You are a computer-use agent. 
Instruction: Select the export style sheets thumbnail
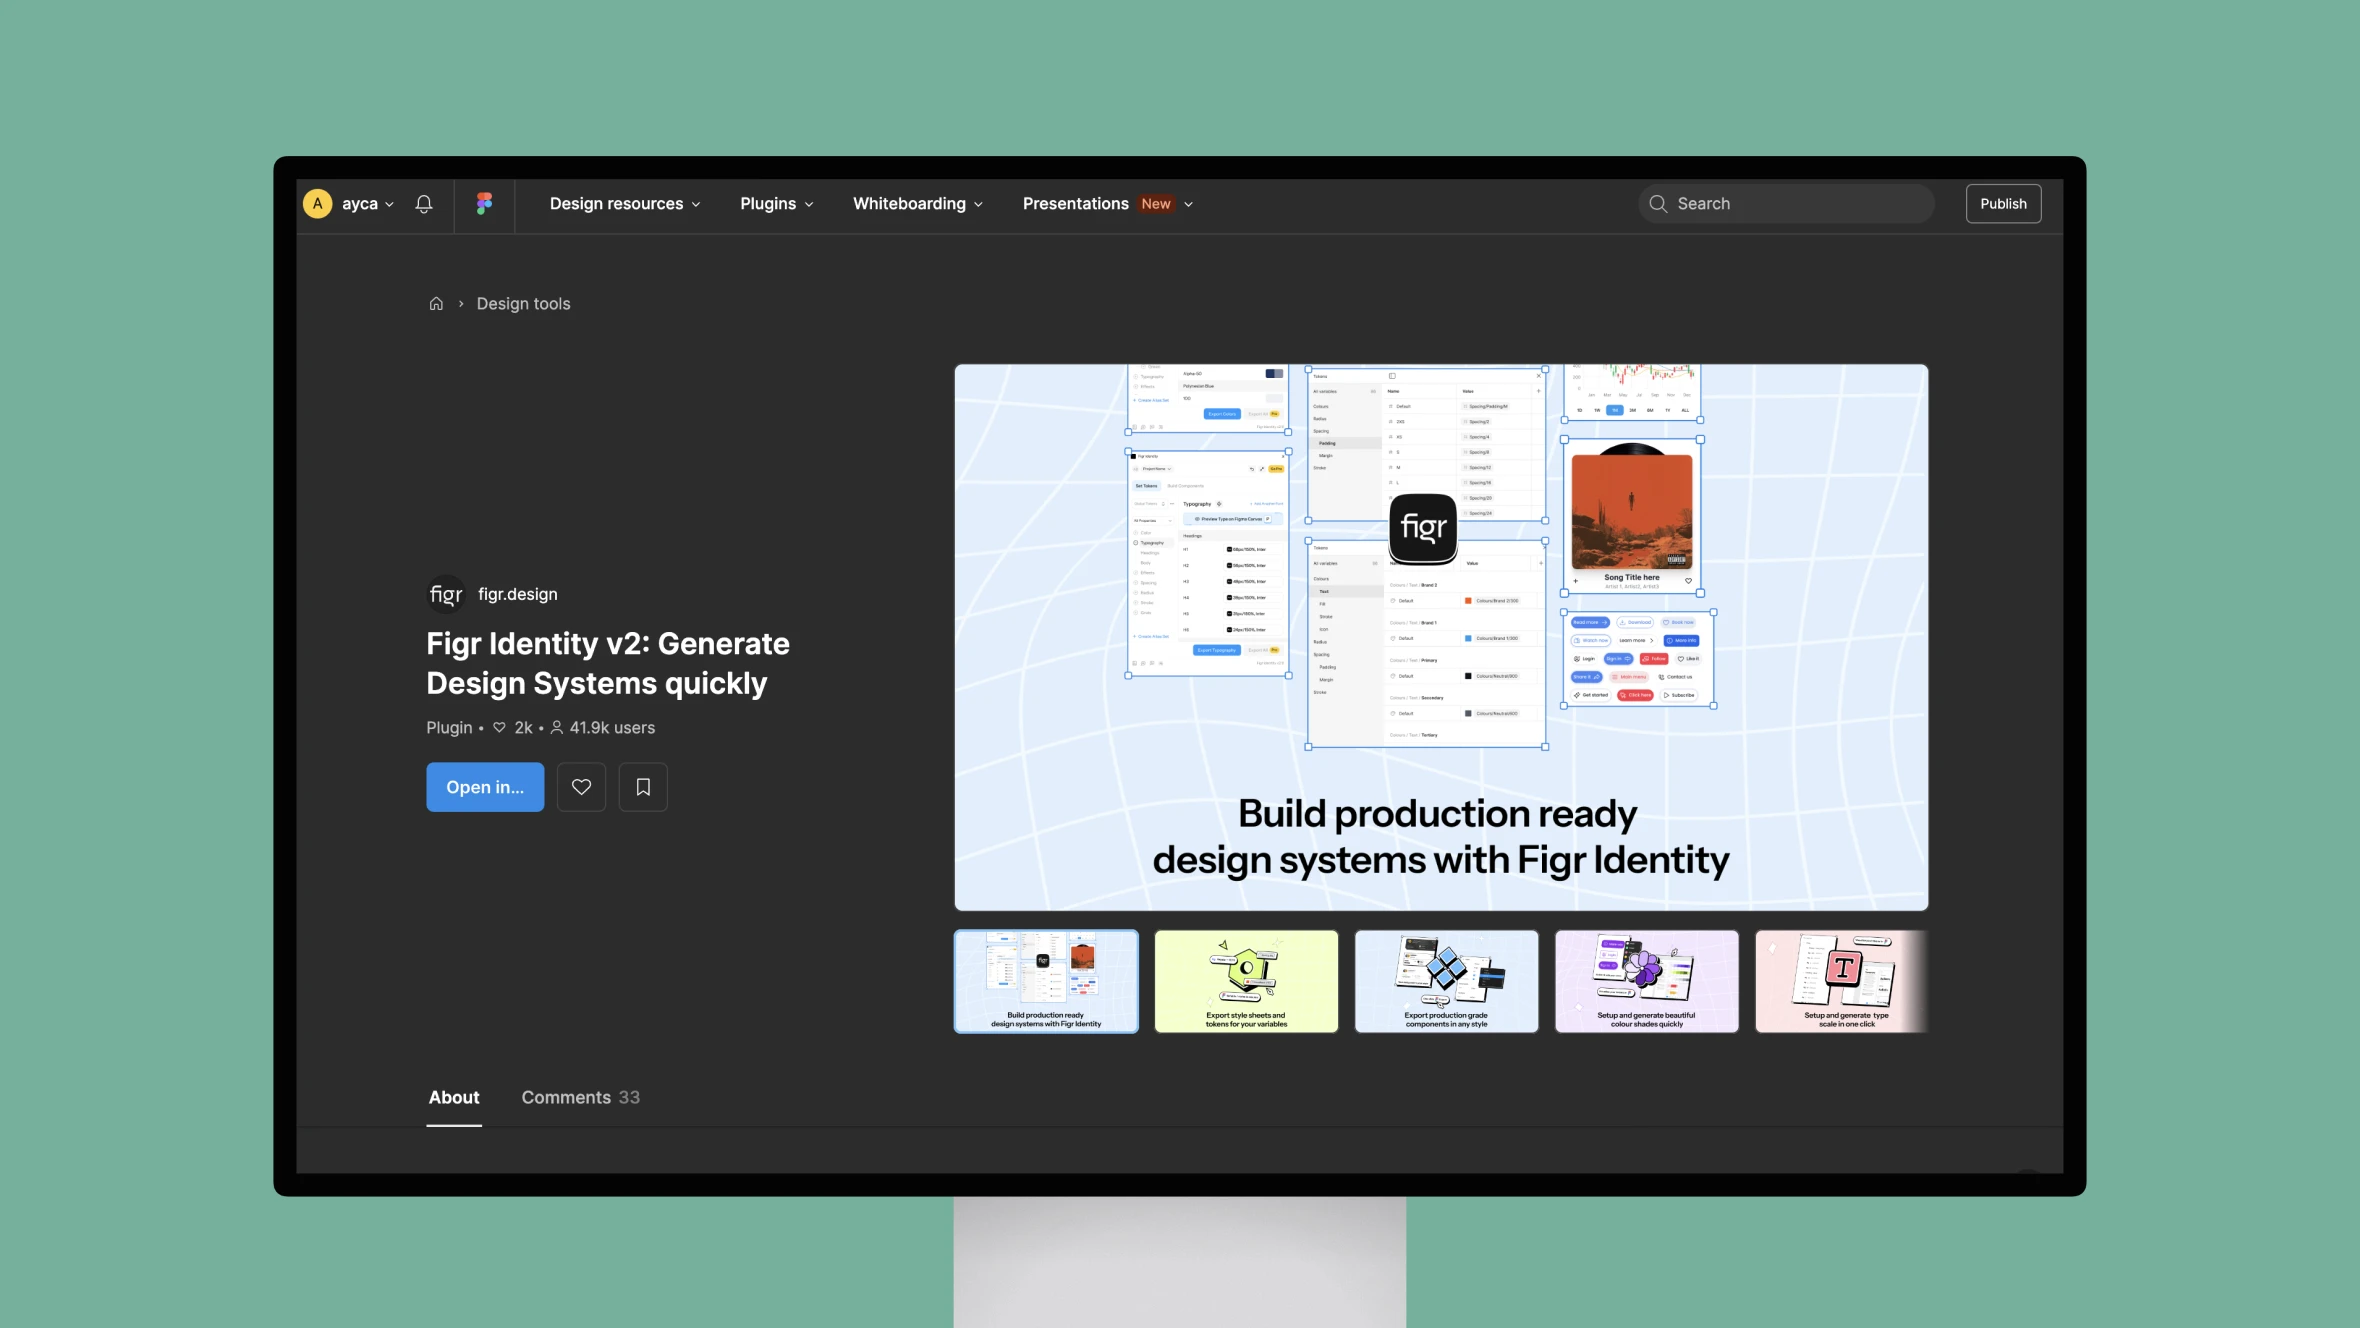[1246, 979]
